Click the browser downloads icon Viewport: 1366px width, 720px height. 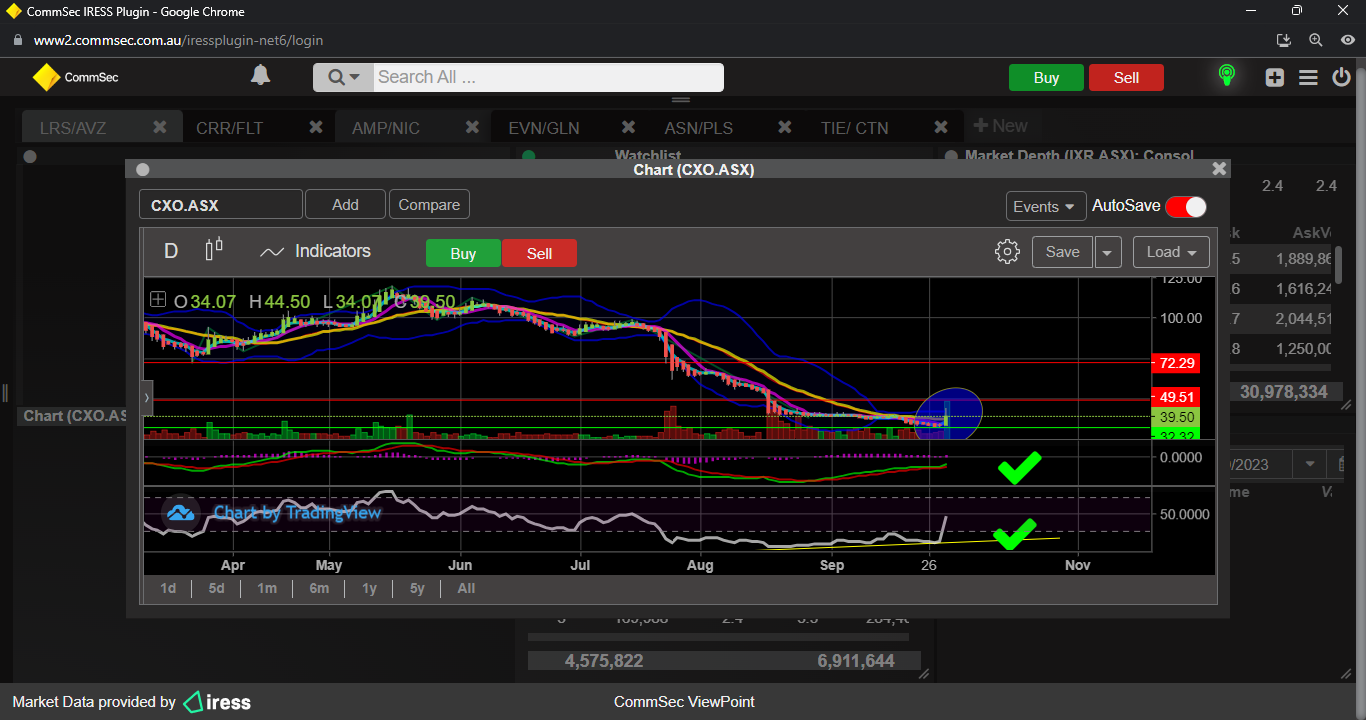(x=1285, y=40)
